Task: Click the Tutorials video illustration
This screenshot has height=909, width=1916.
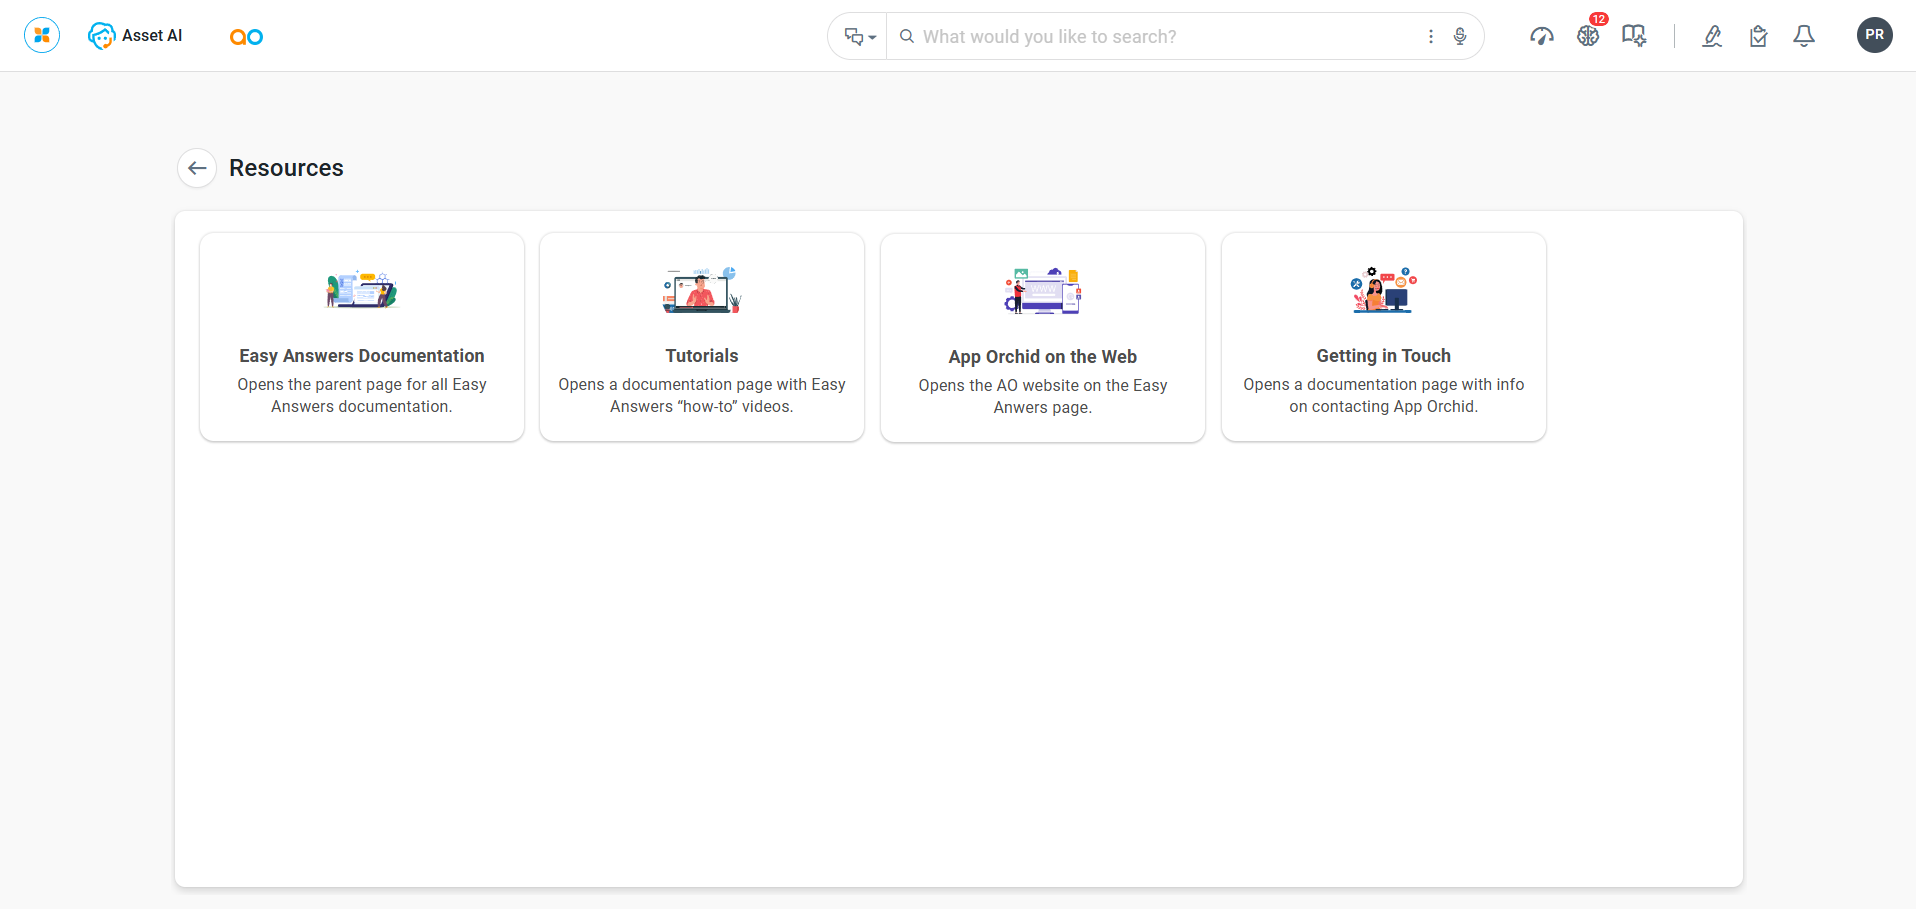Action: 702,290
